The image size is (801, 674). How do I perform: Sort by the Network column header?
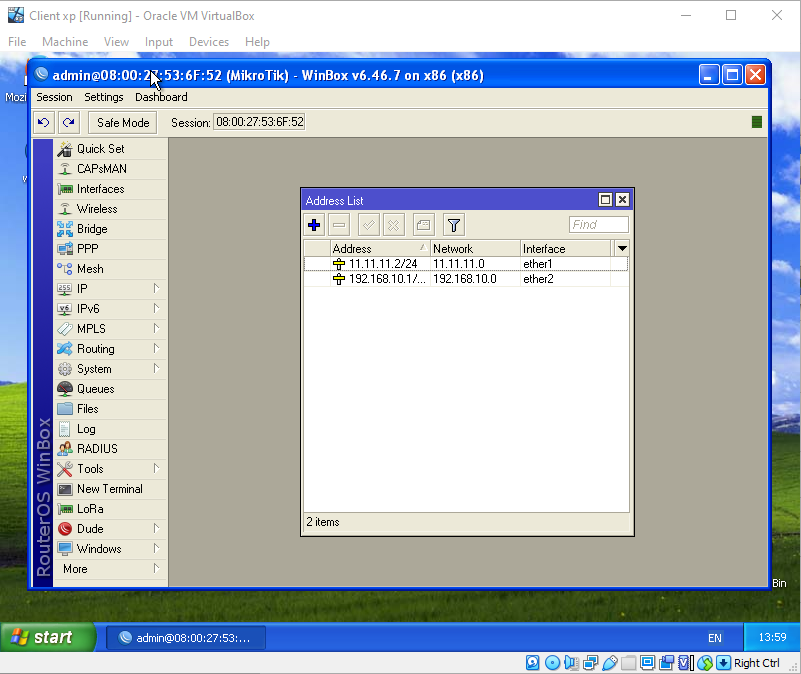475,248
